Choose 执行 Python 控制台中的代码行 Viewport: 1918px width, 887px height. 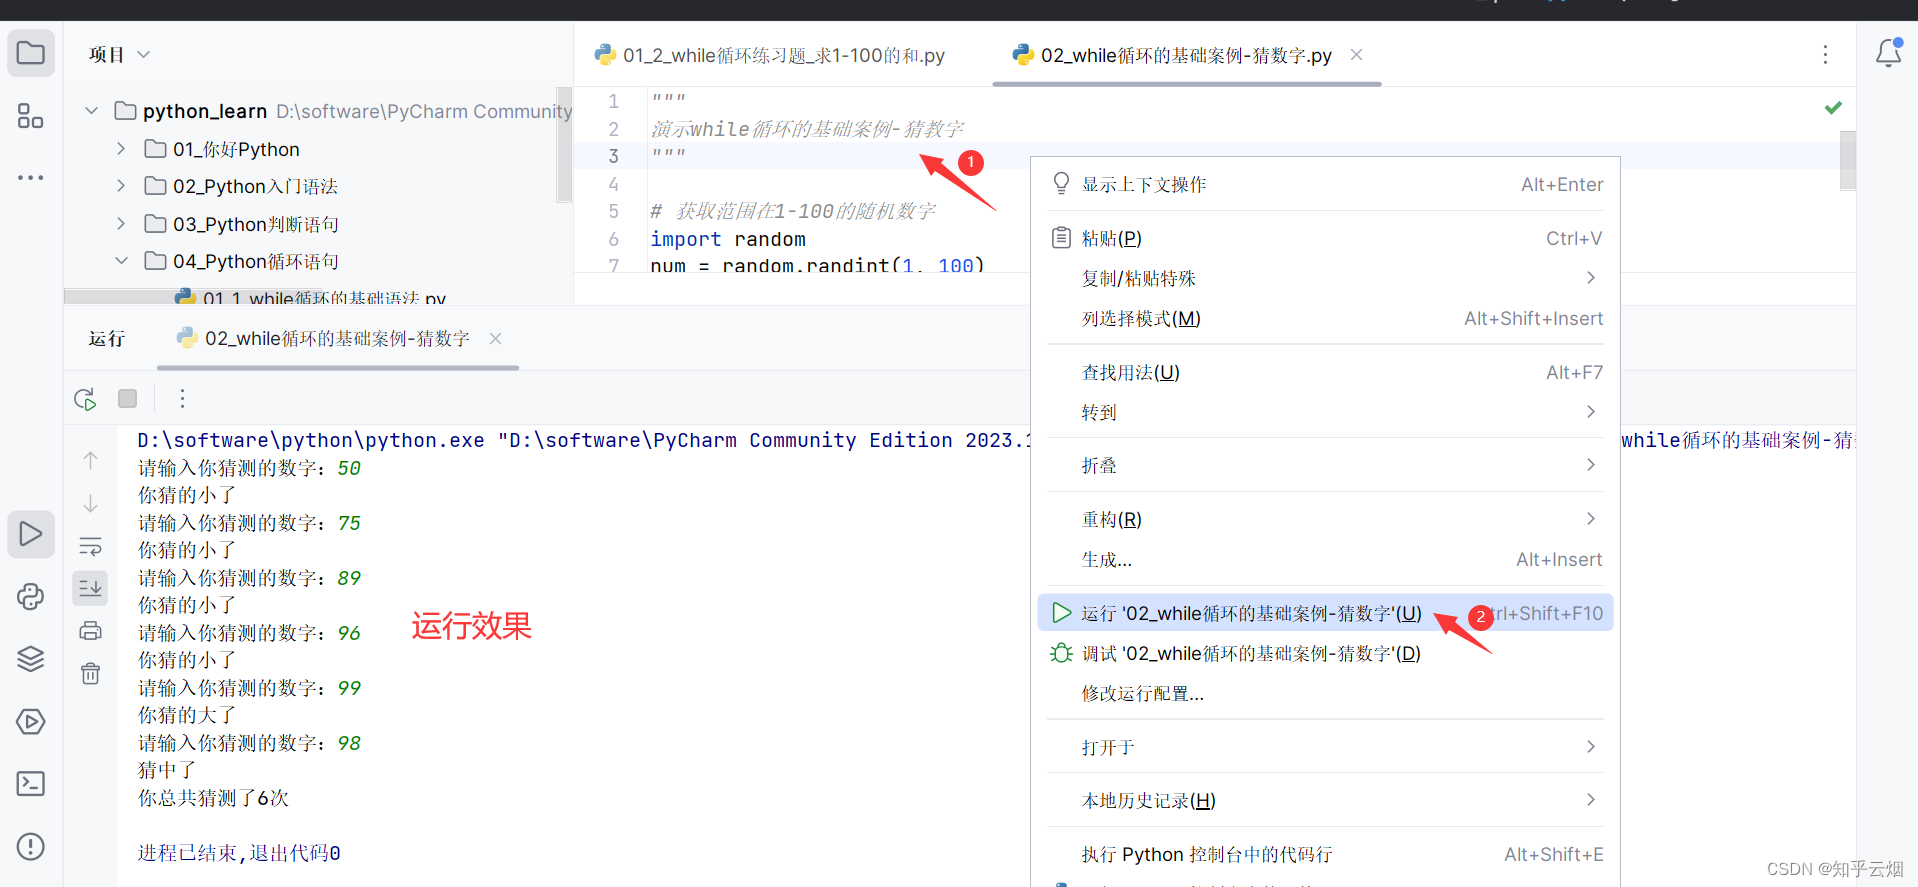point(1325,854)
